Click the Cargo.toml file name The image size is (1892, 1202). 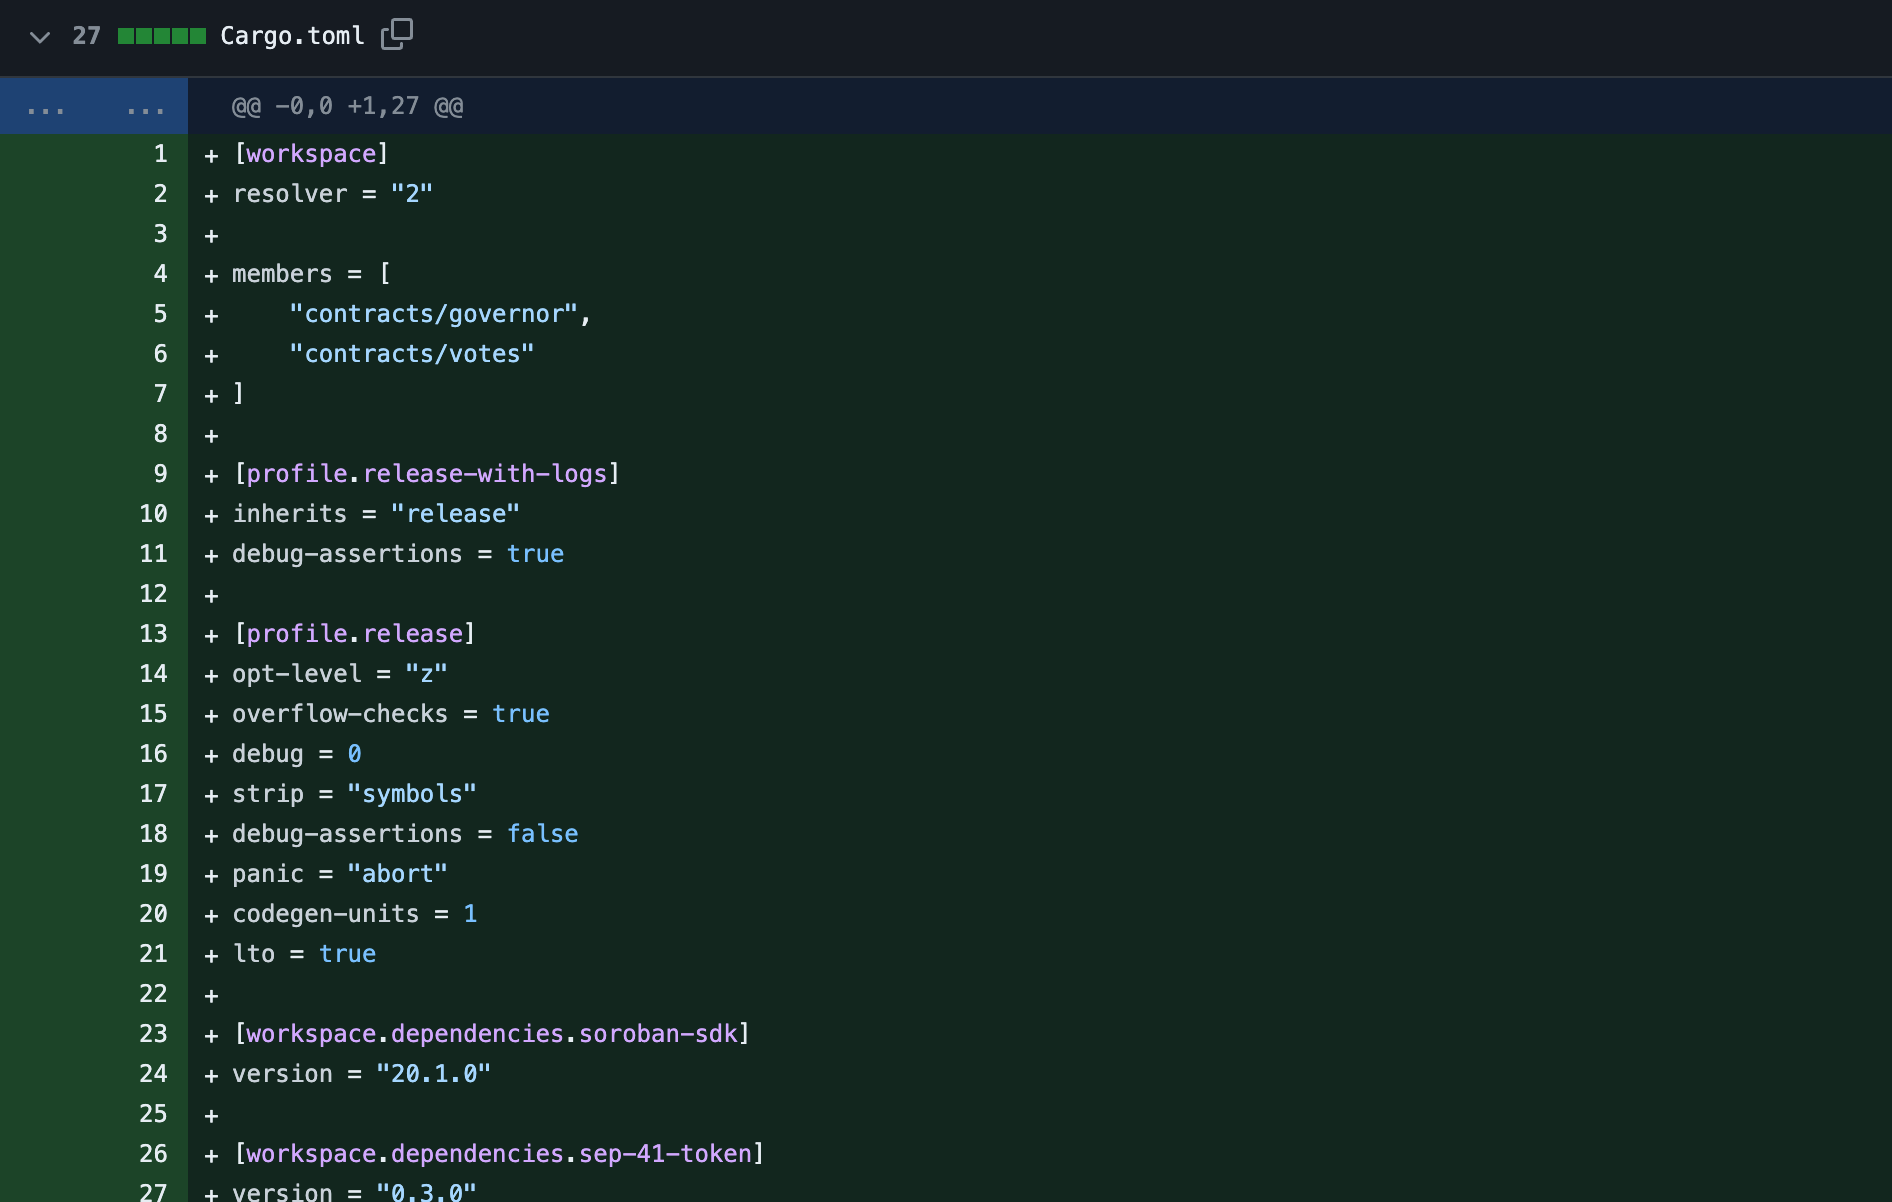(294, 35)
